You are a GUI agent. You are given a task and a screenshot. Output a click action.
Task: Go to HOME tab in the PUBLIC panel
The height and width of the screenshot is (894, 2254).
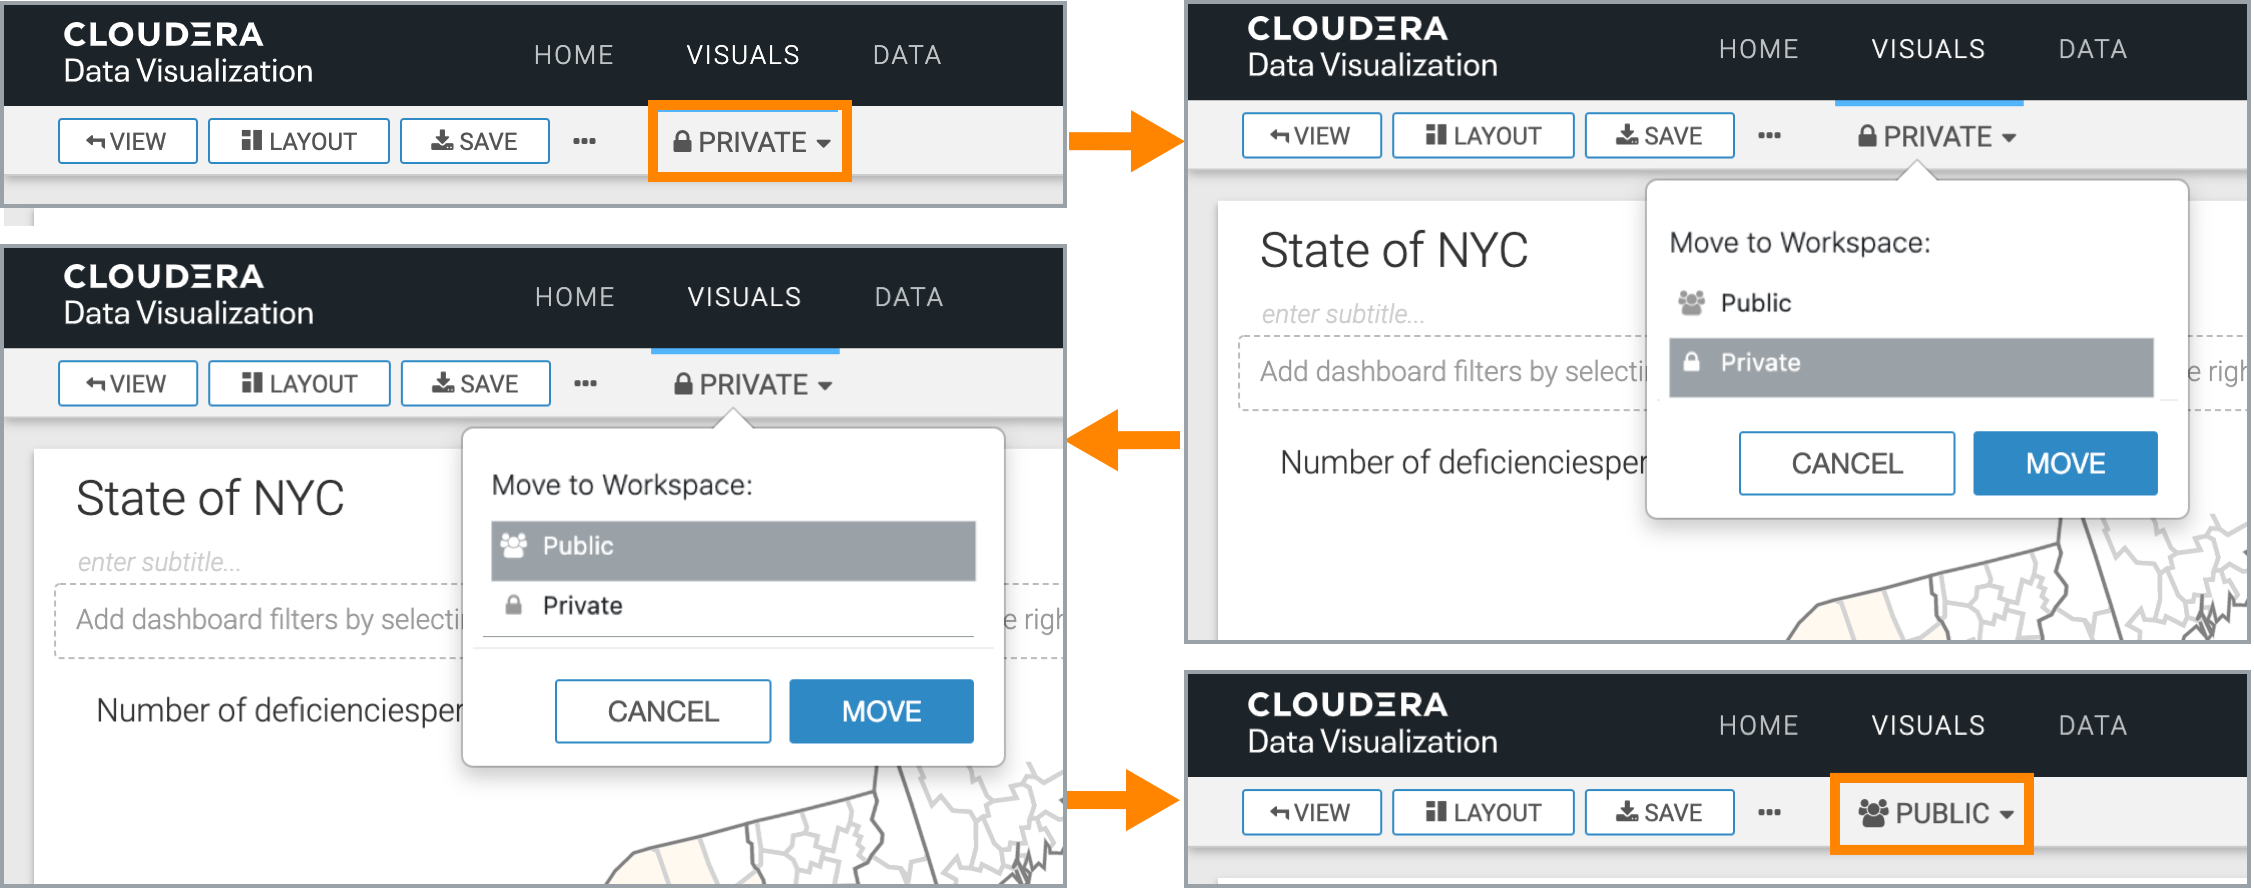(1758, 726)
